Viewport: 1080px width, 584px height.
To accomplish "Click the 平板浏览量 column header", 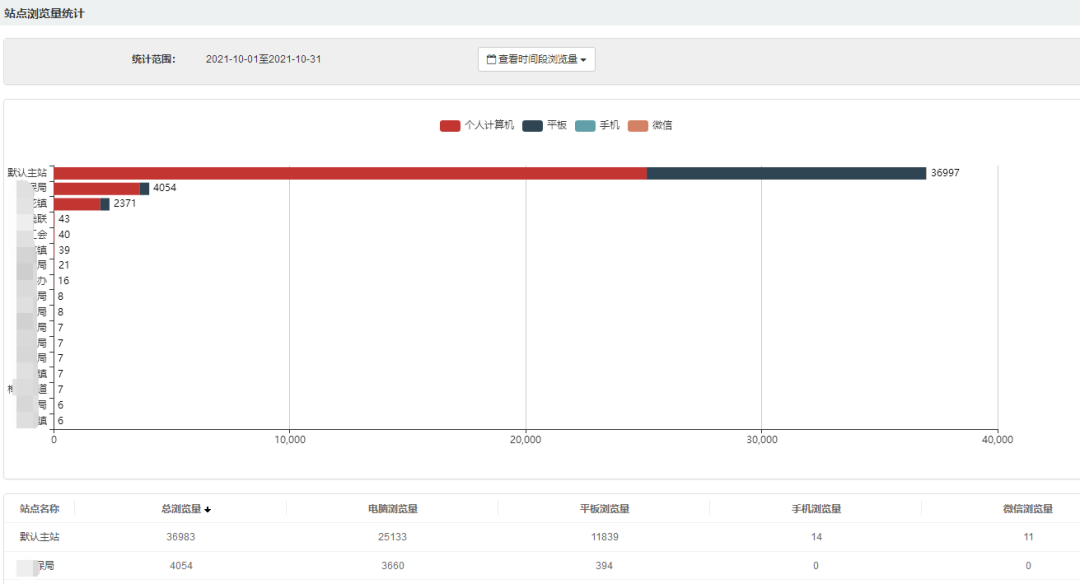I will (604, 509).
